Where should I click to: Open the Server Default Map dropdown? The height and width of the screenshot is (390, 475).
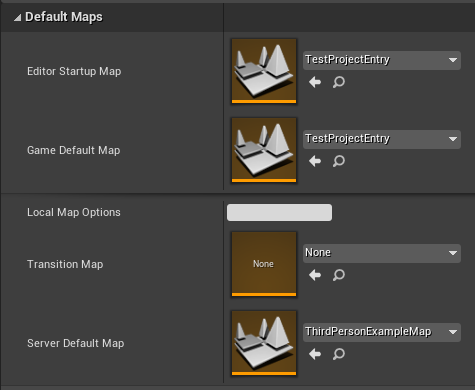382,332
